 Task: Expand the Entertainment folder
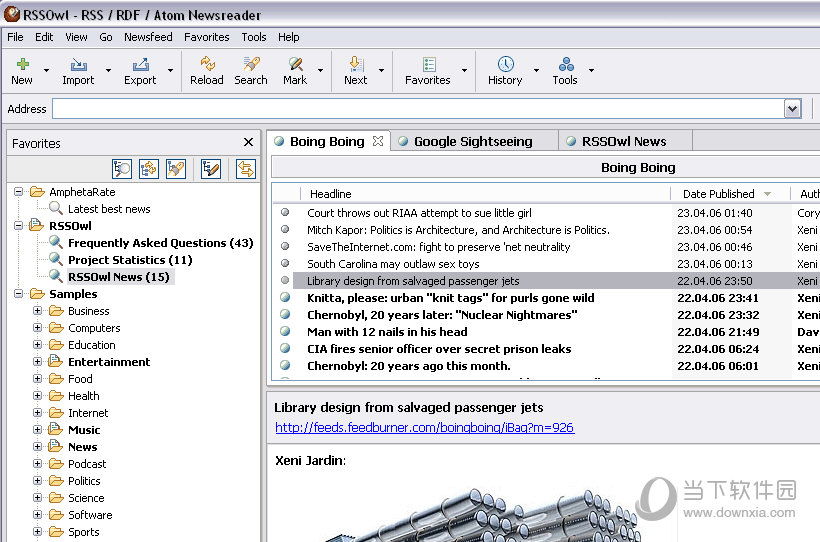pos(37,362)
